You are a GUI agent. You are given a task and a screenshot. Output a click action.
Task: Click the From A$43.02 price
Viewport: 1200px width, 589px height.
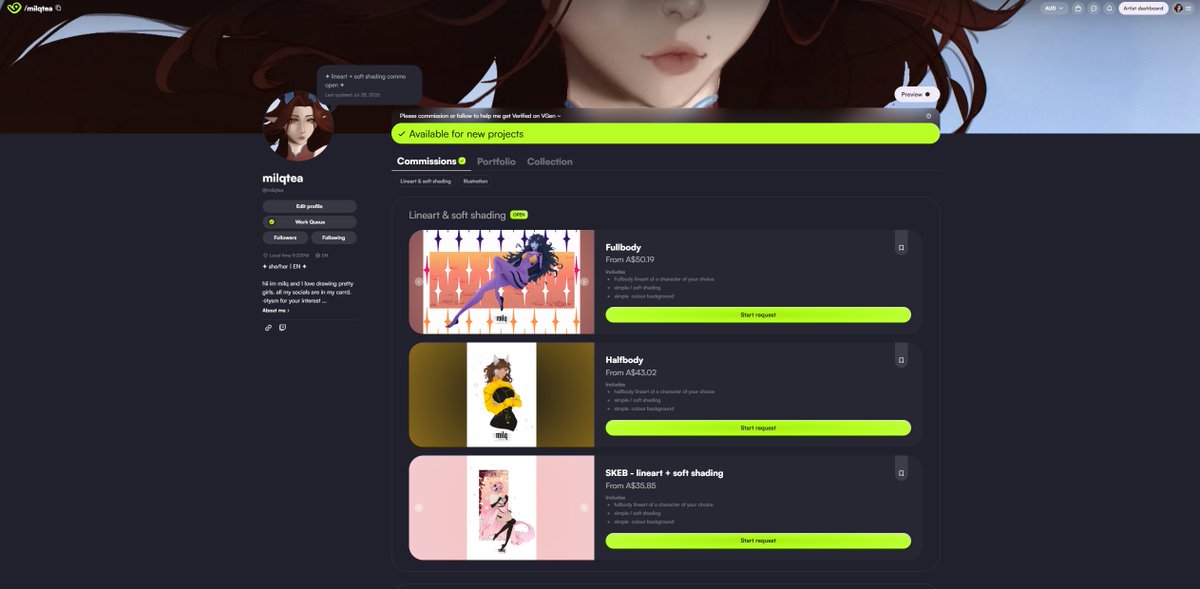coord(631,373)
